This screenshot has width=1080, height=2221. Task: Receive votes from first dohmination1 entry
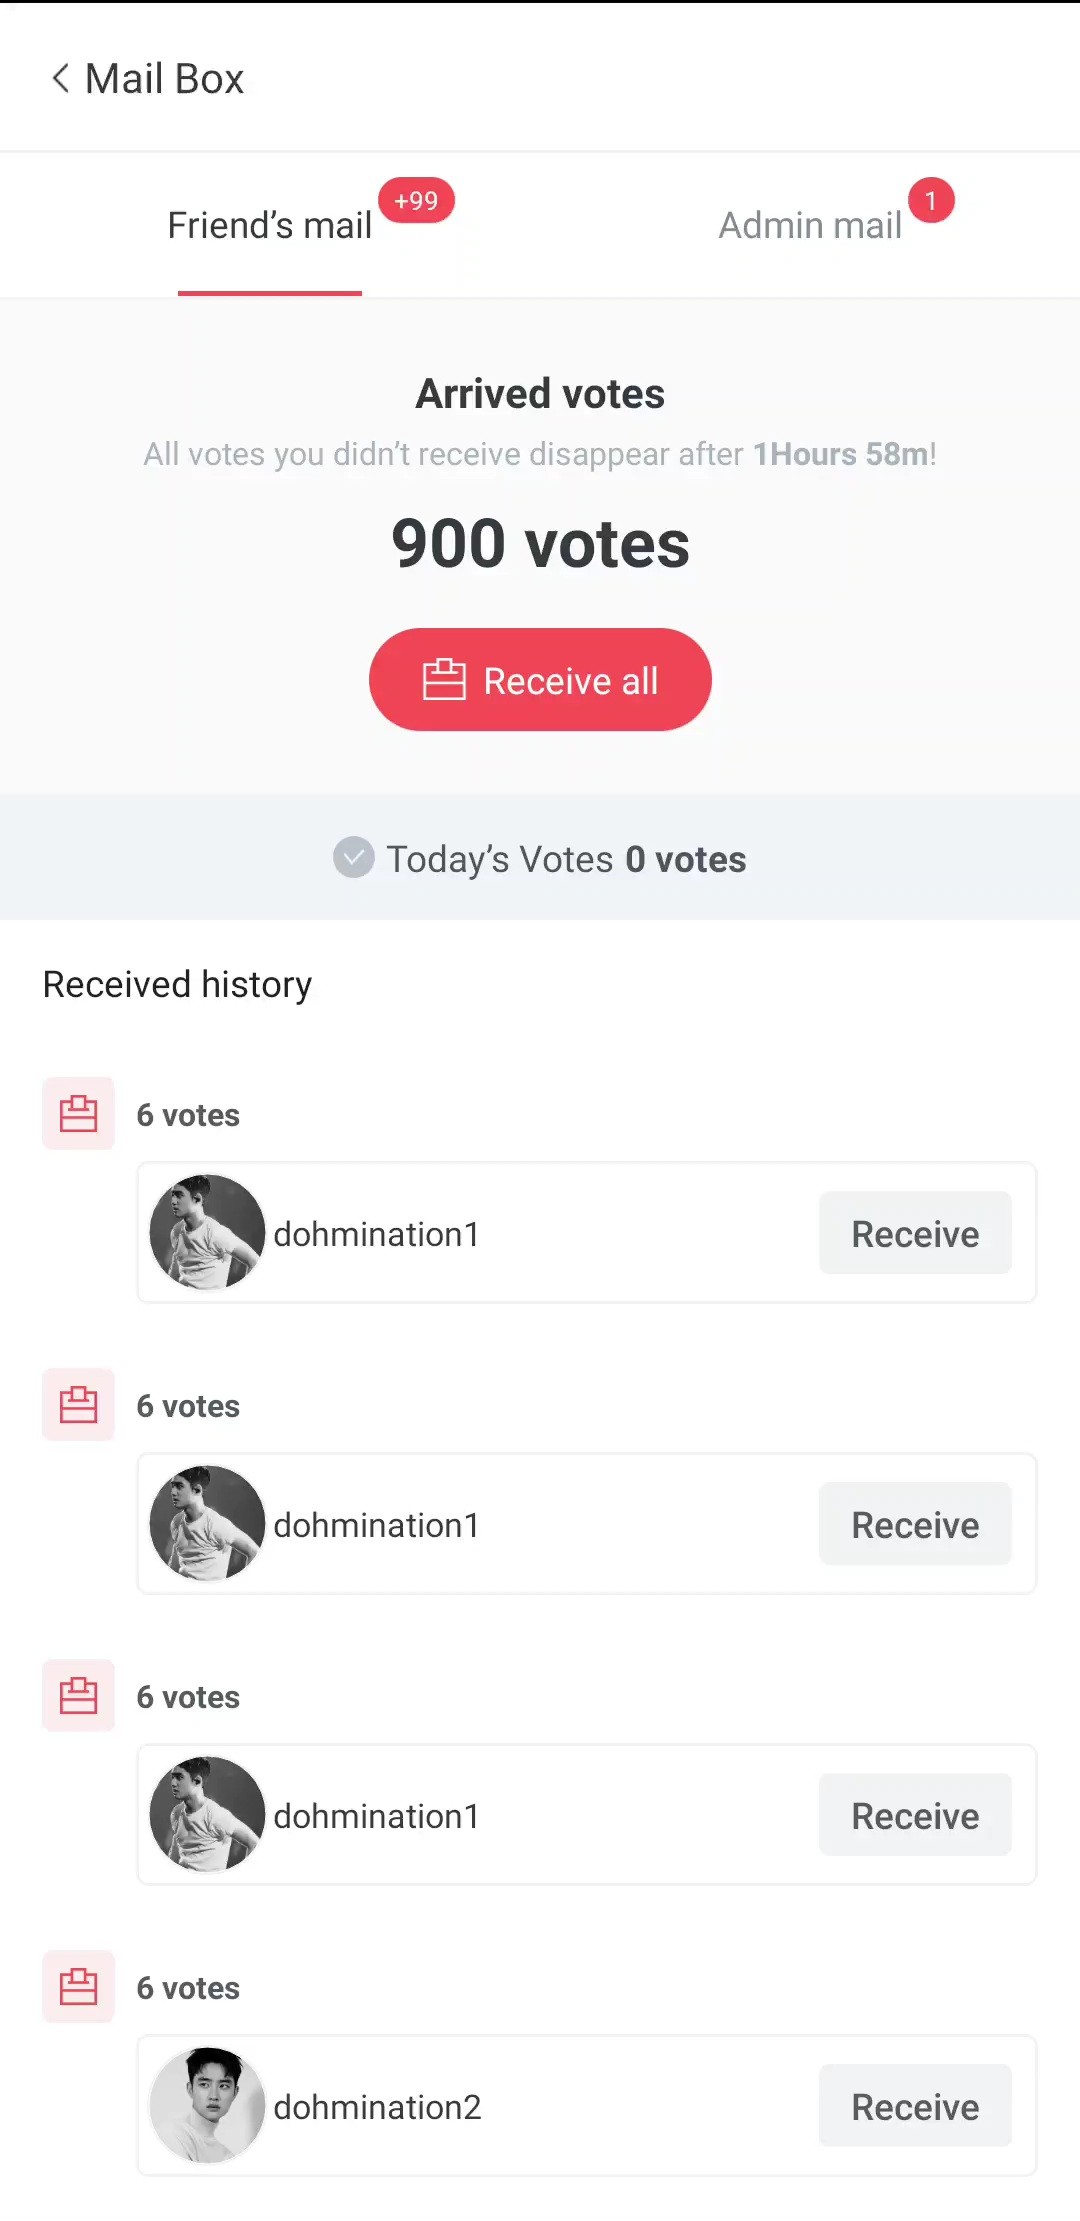coord(915,1233)
